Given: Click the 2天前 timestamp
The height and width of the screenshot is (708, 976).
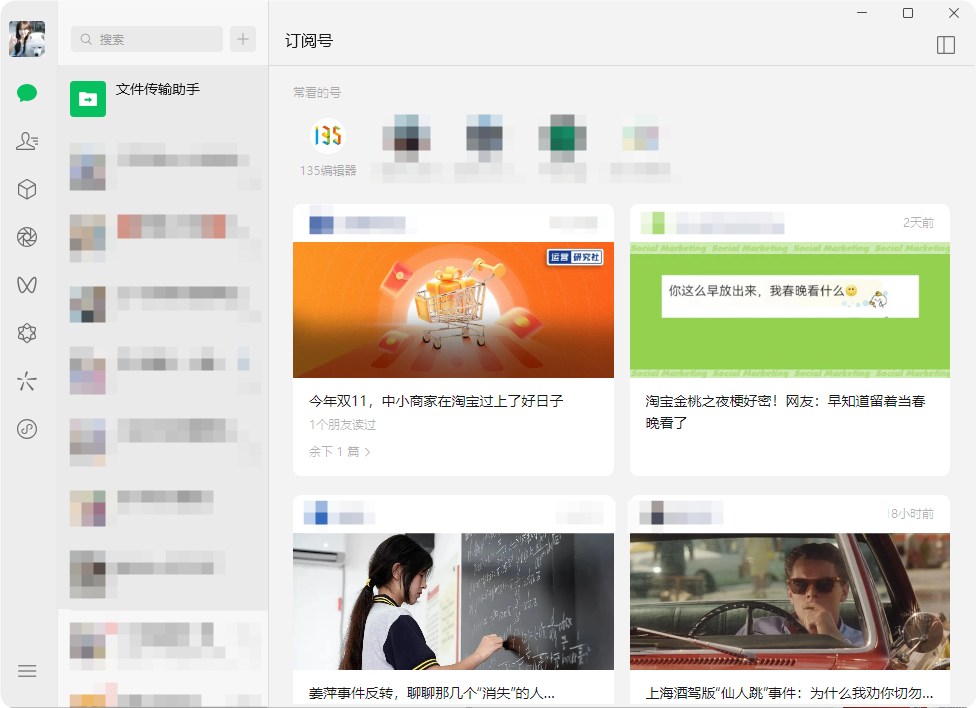Looking at the screenshot, I should [918, 223].
